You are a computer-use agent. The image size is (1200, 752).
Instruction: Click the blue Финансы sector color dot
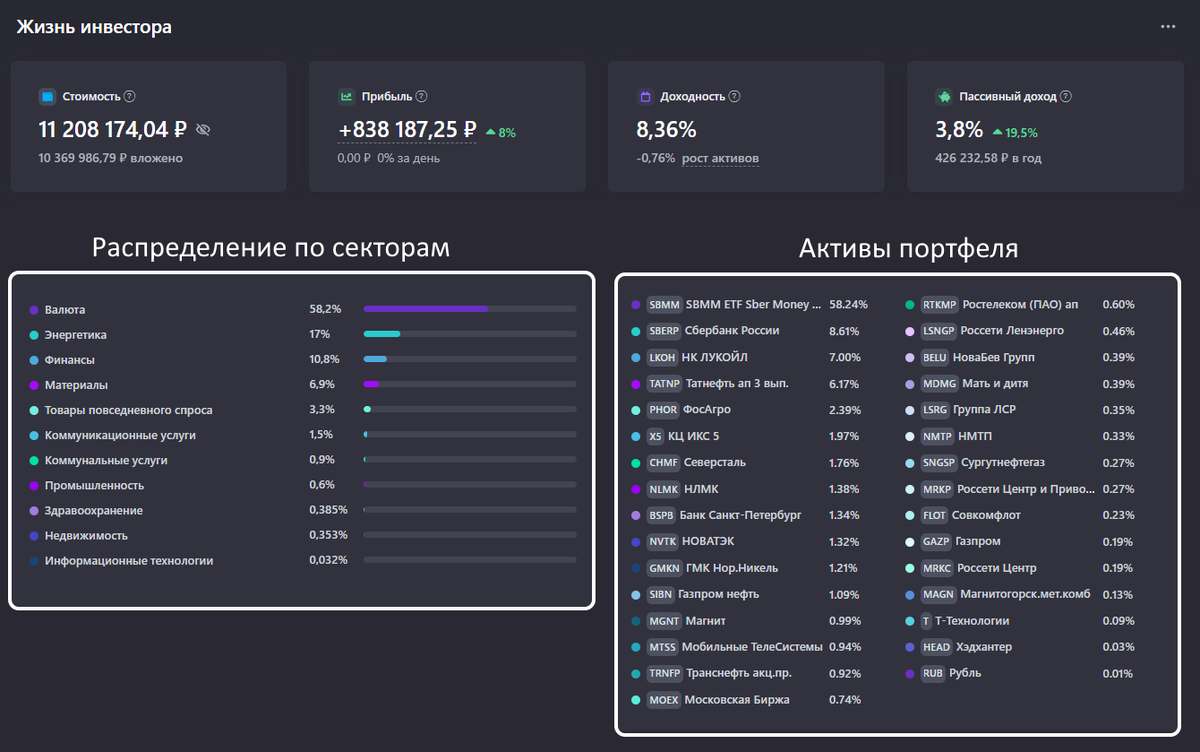click(34, 360)
